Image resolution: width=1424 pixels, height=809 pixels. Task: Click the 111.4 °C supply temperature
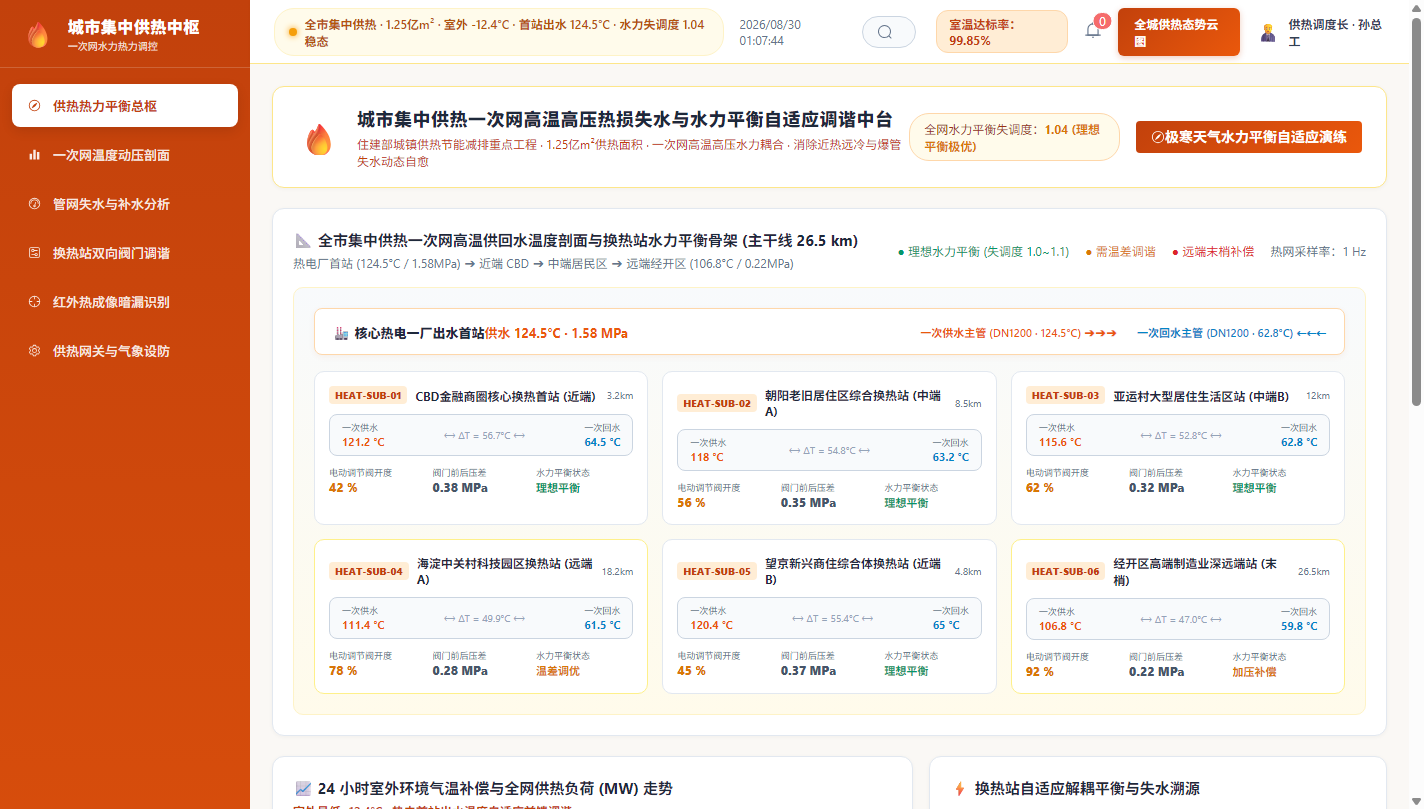363,625
